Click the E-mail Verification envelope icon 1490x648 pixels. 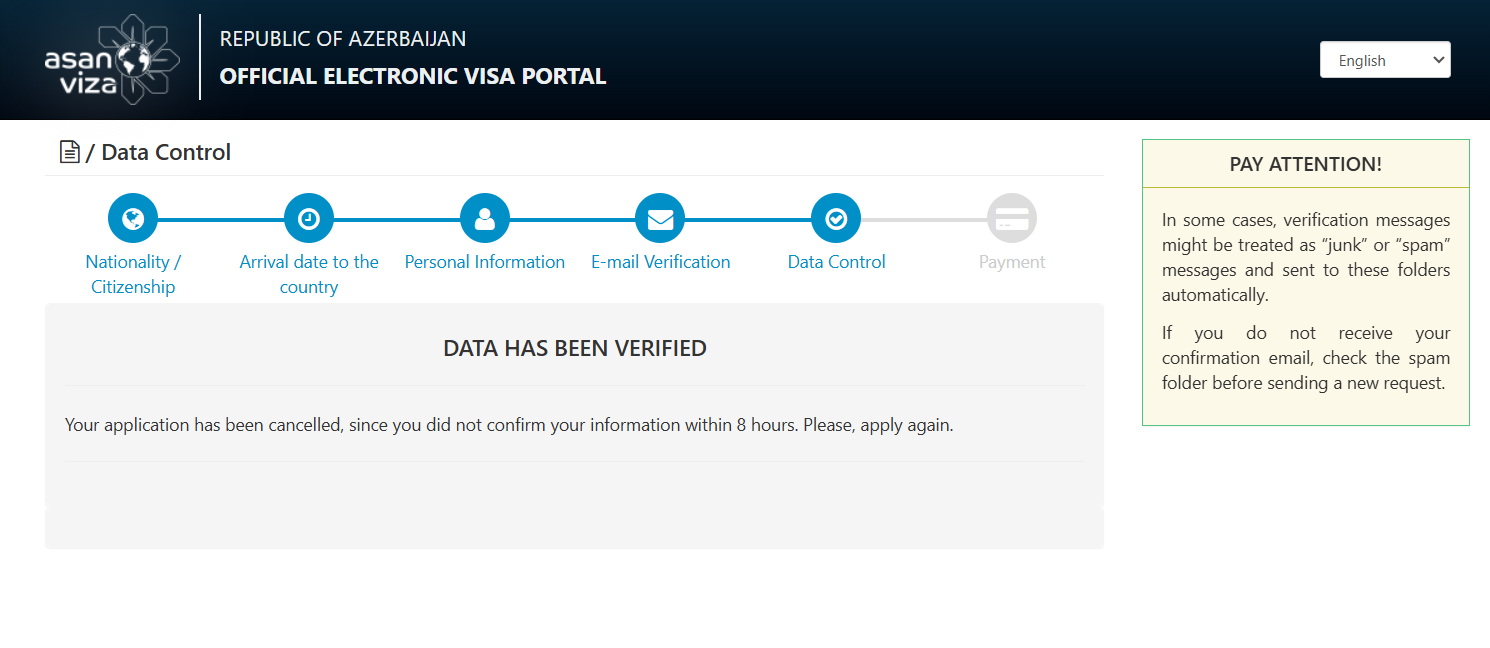coord(660,218)
